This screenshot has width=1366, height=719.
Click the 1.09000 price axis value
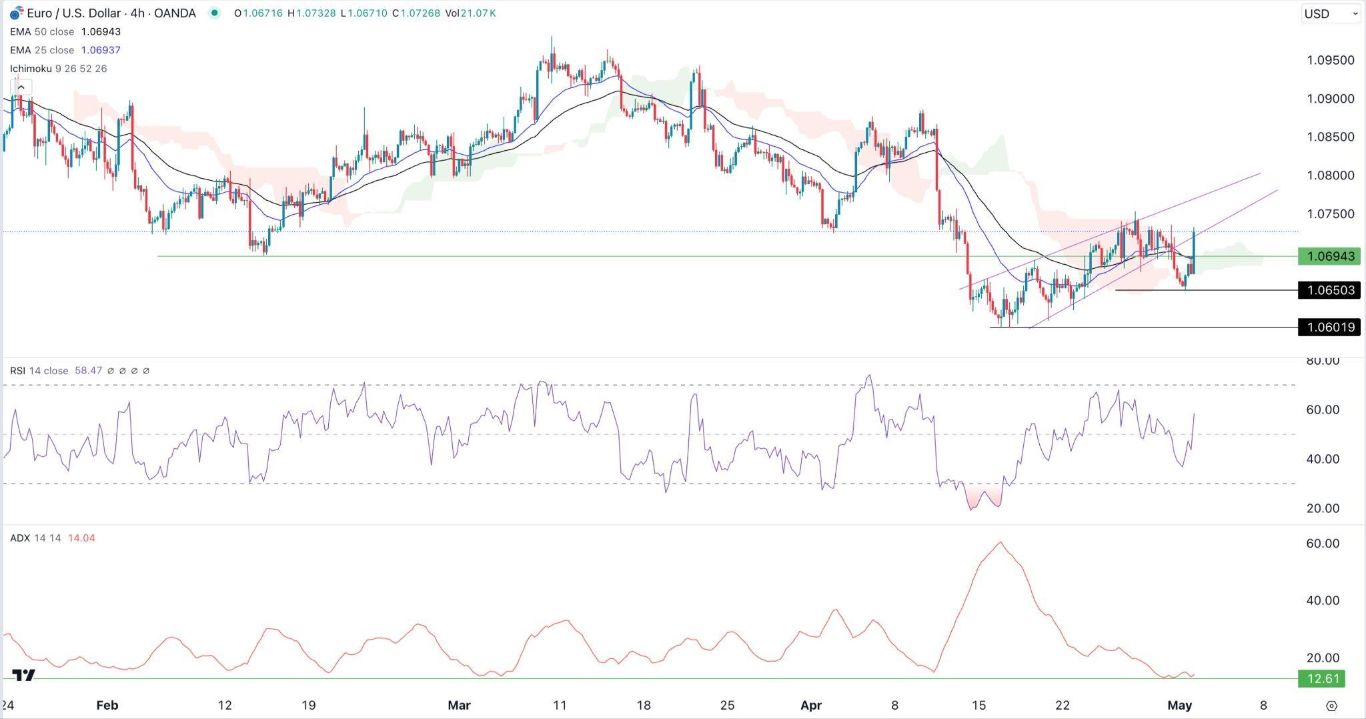pyautogui.click(x=1330, y=99)
